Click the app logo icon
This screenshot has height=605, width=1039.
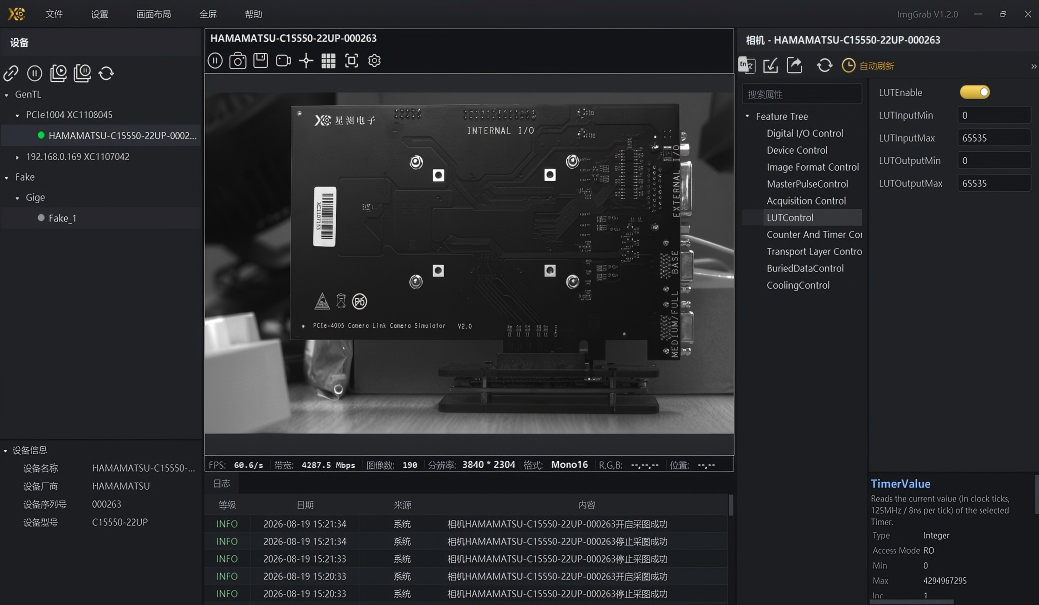click(x=17, y=13)
